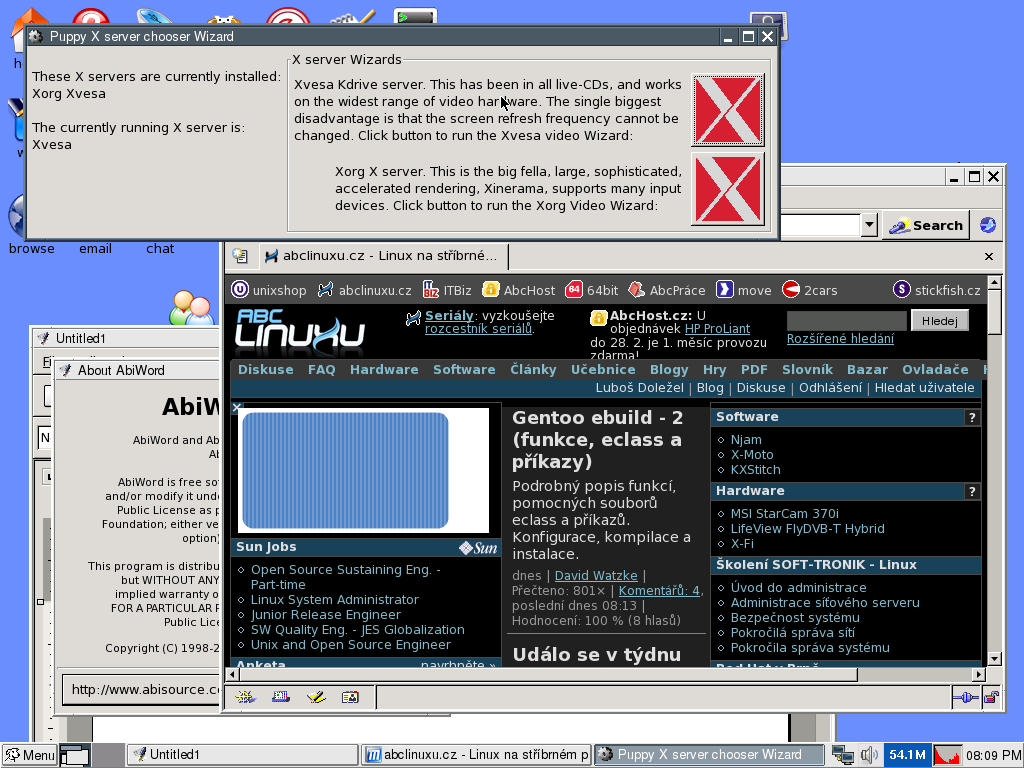Open the move bookmark
This screenshot has height=768, width=1024.
[x=744, y=290]
